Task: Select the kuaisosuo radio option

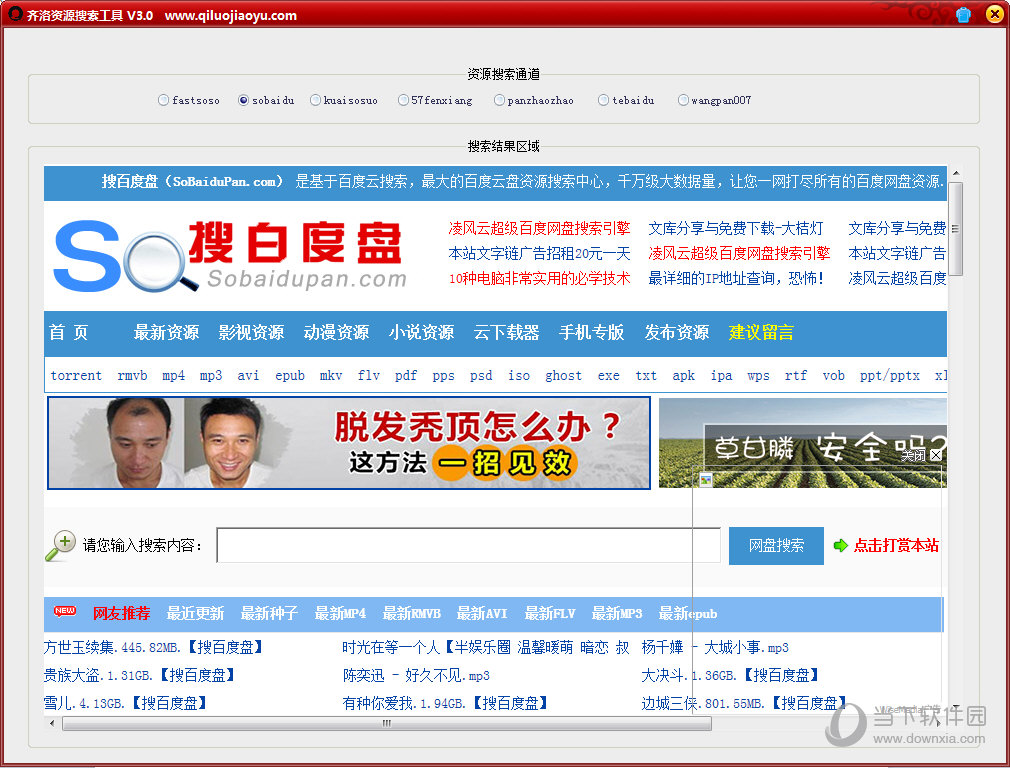Action: coord(316,100)
